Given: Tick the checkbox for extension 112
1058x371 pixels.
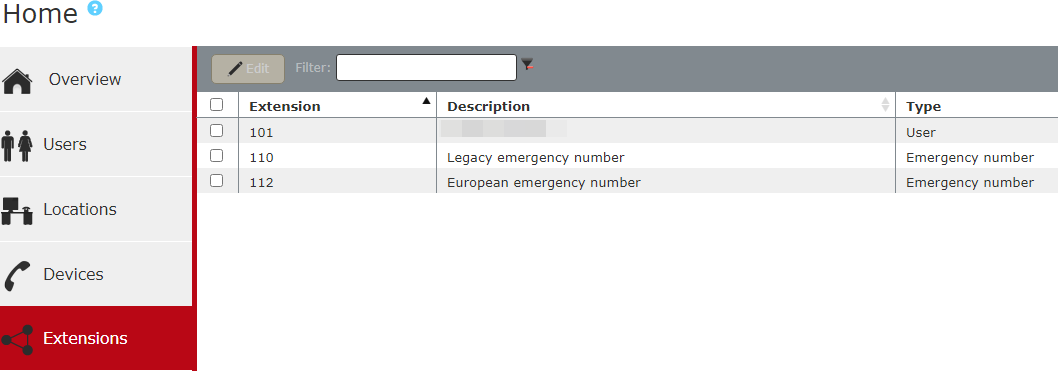Looking at the screenshot, I should pyautogui.click(x=217, y=181).
